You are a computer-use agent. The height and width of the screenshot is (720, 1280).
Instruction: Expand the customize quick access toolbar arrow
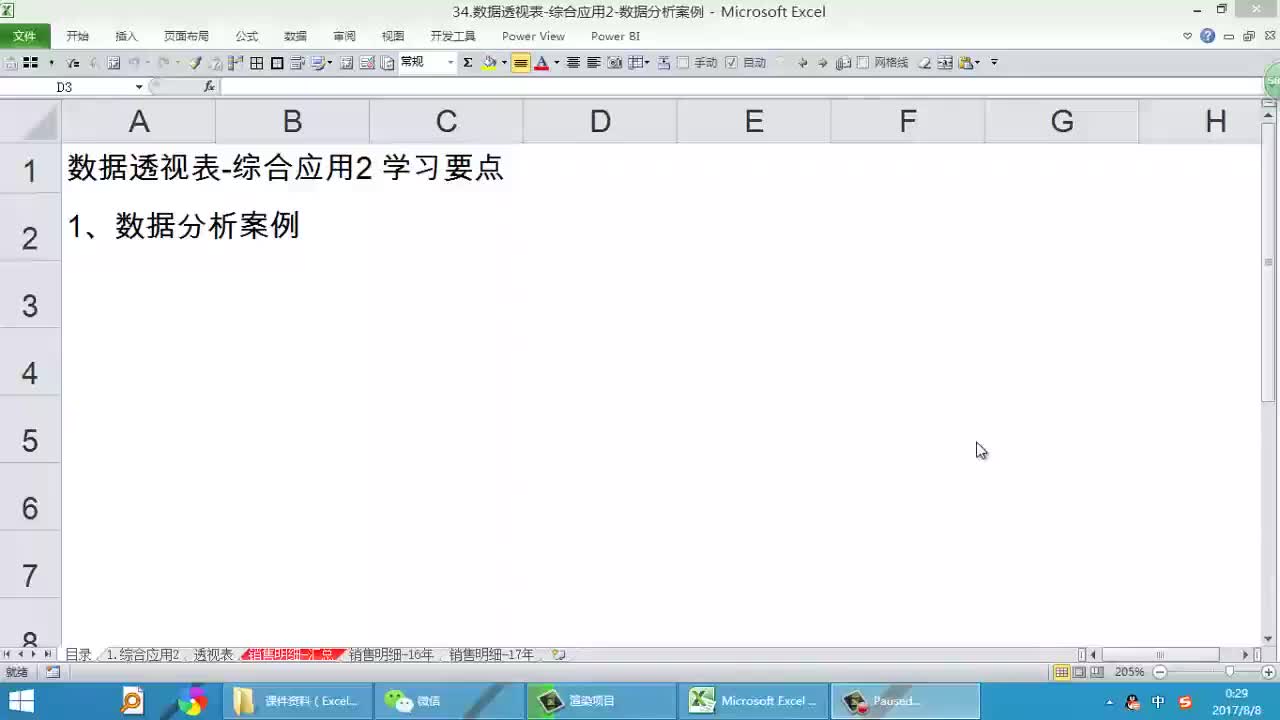coord(994,63)
